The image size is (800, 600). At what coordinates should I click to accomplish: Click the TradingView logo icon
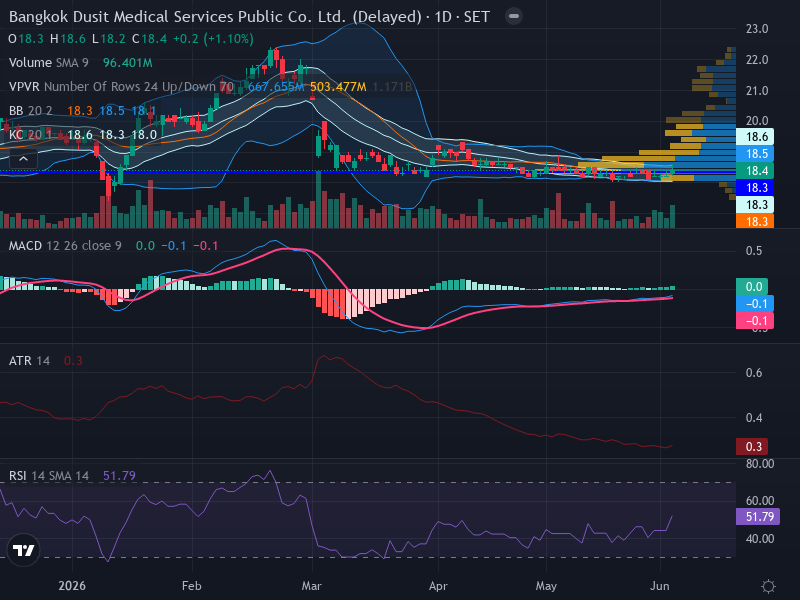point(23,550)
